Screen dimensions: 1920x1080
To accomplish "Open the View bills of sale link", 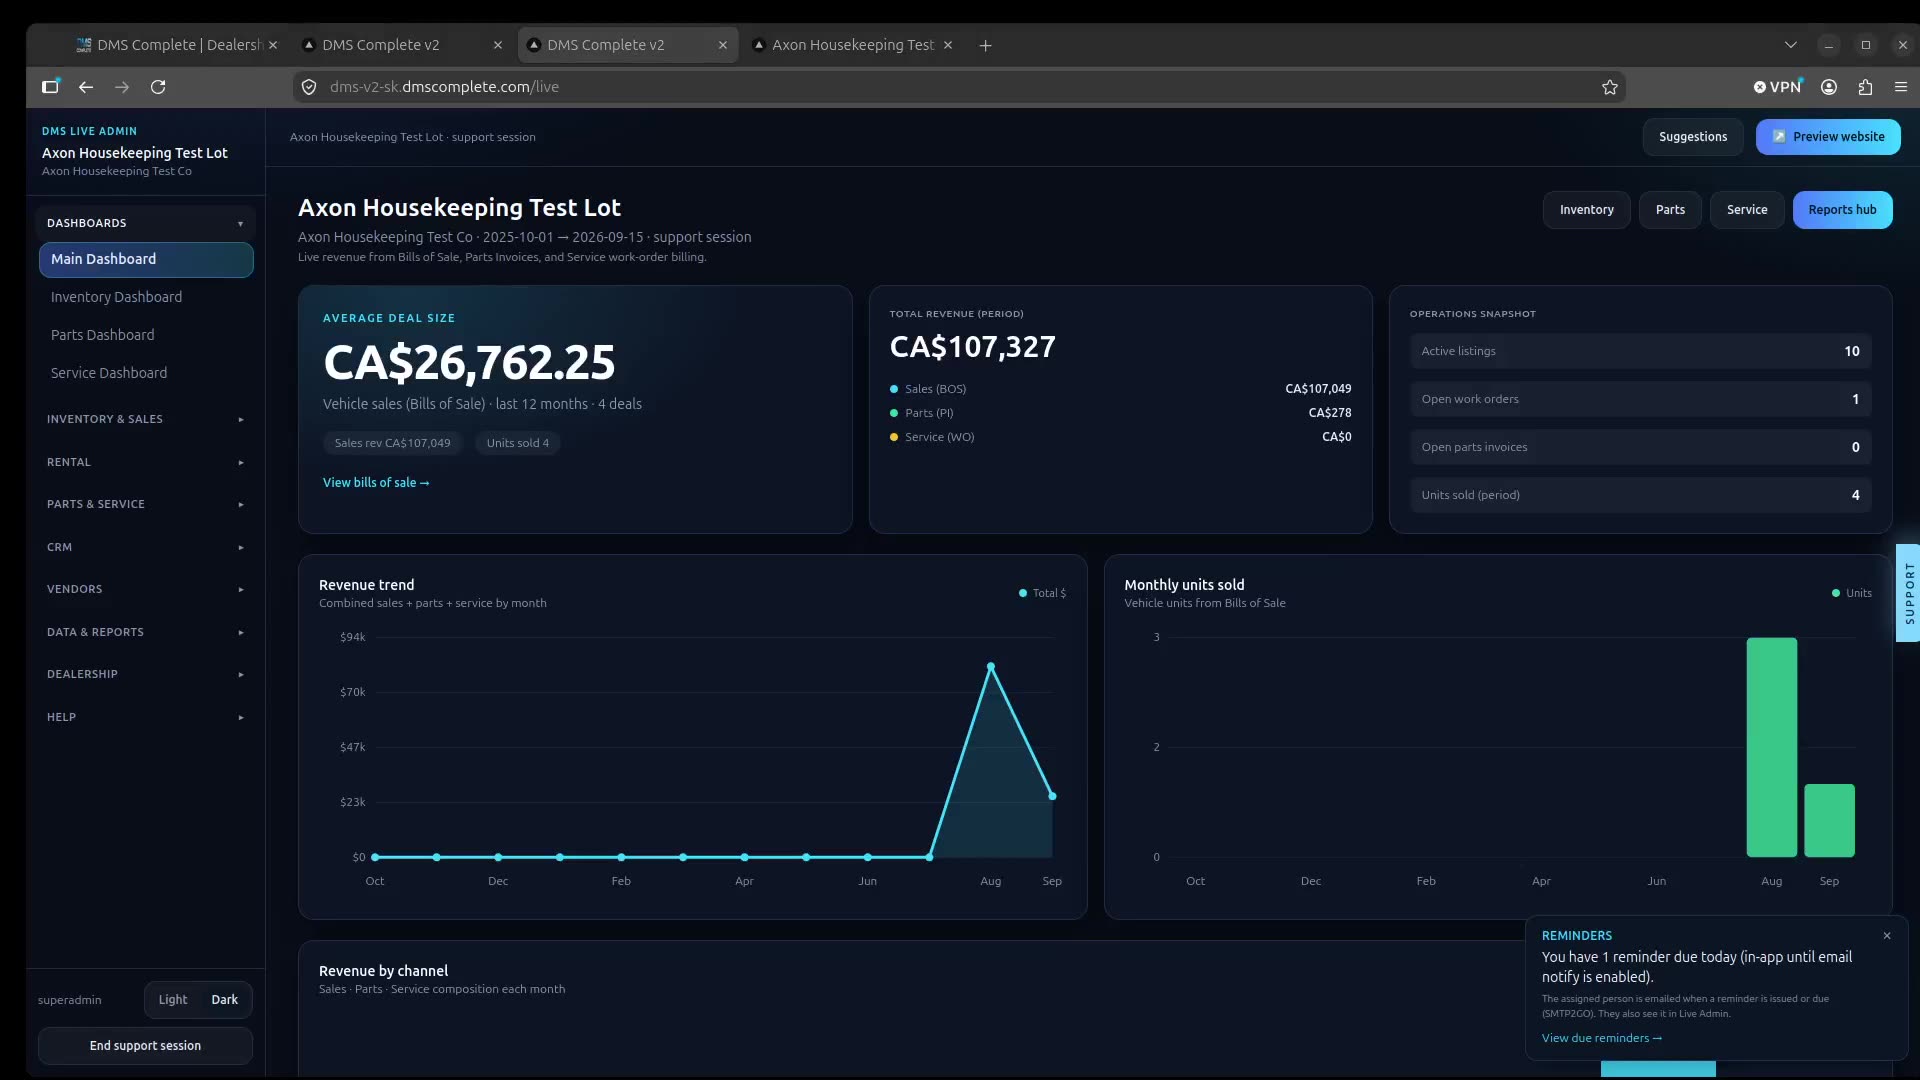I will (376, 483).
